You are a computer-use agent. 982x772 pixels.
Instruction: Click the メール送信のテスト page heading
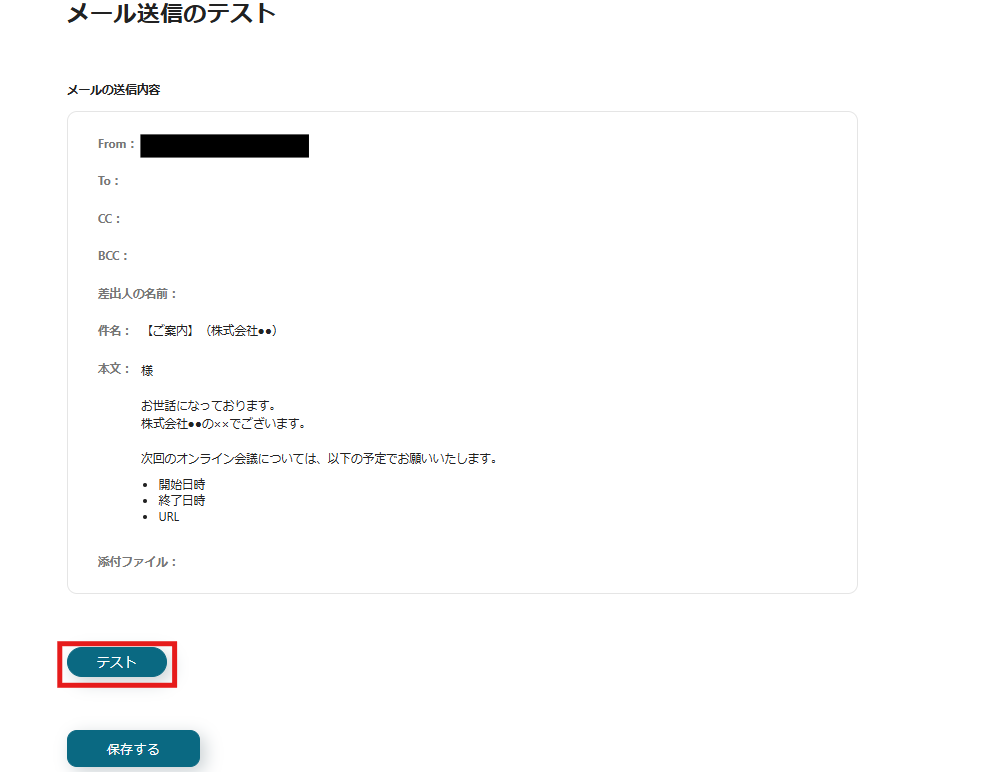(x=172, y=13)
